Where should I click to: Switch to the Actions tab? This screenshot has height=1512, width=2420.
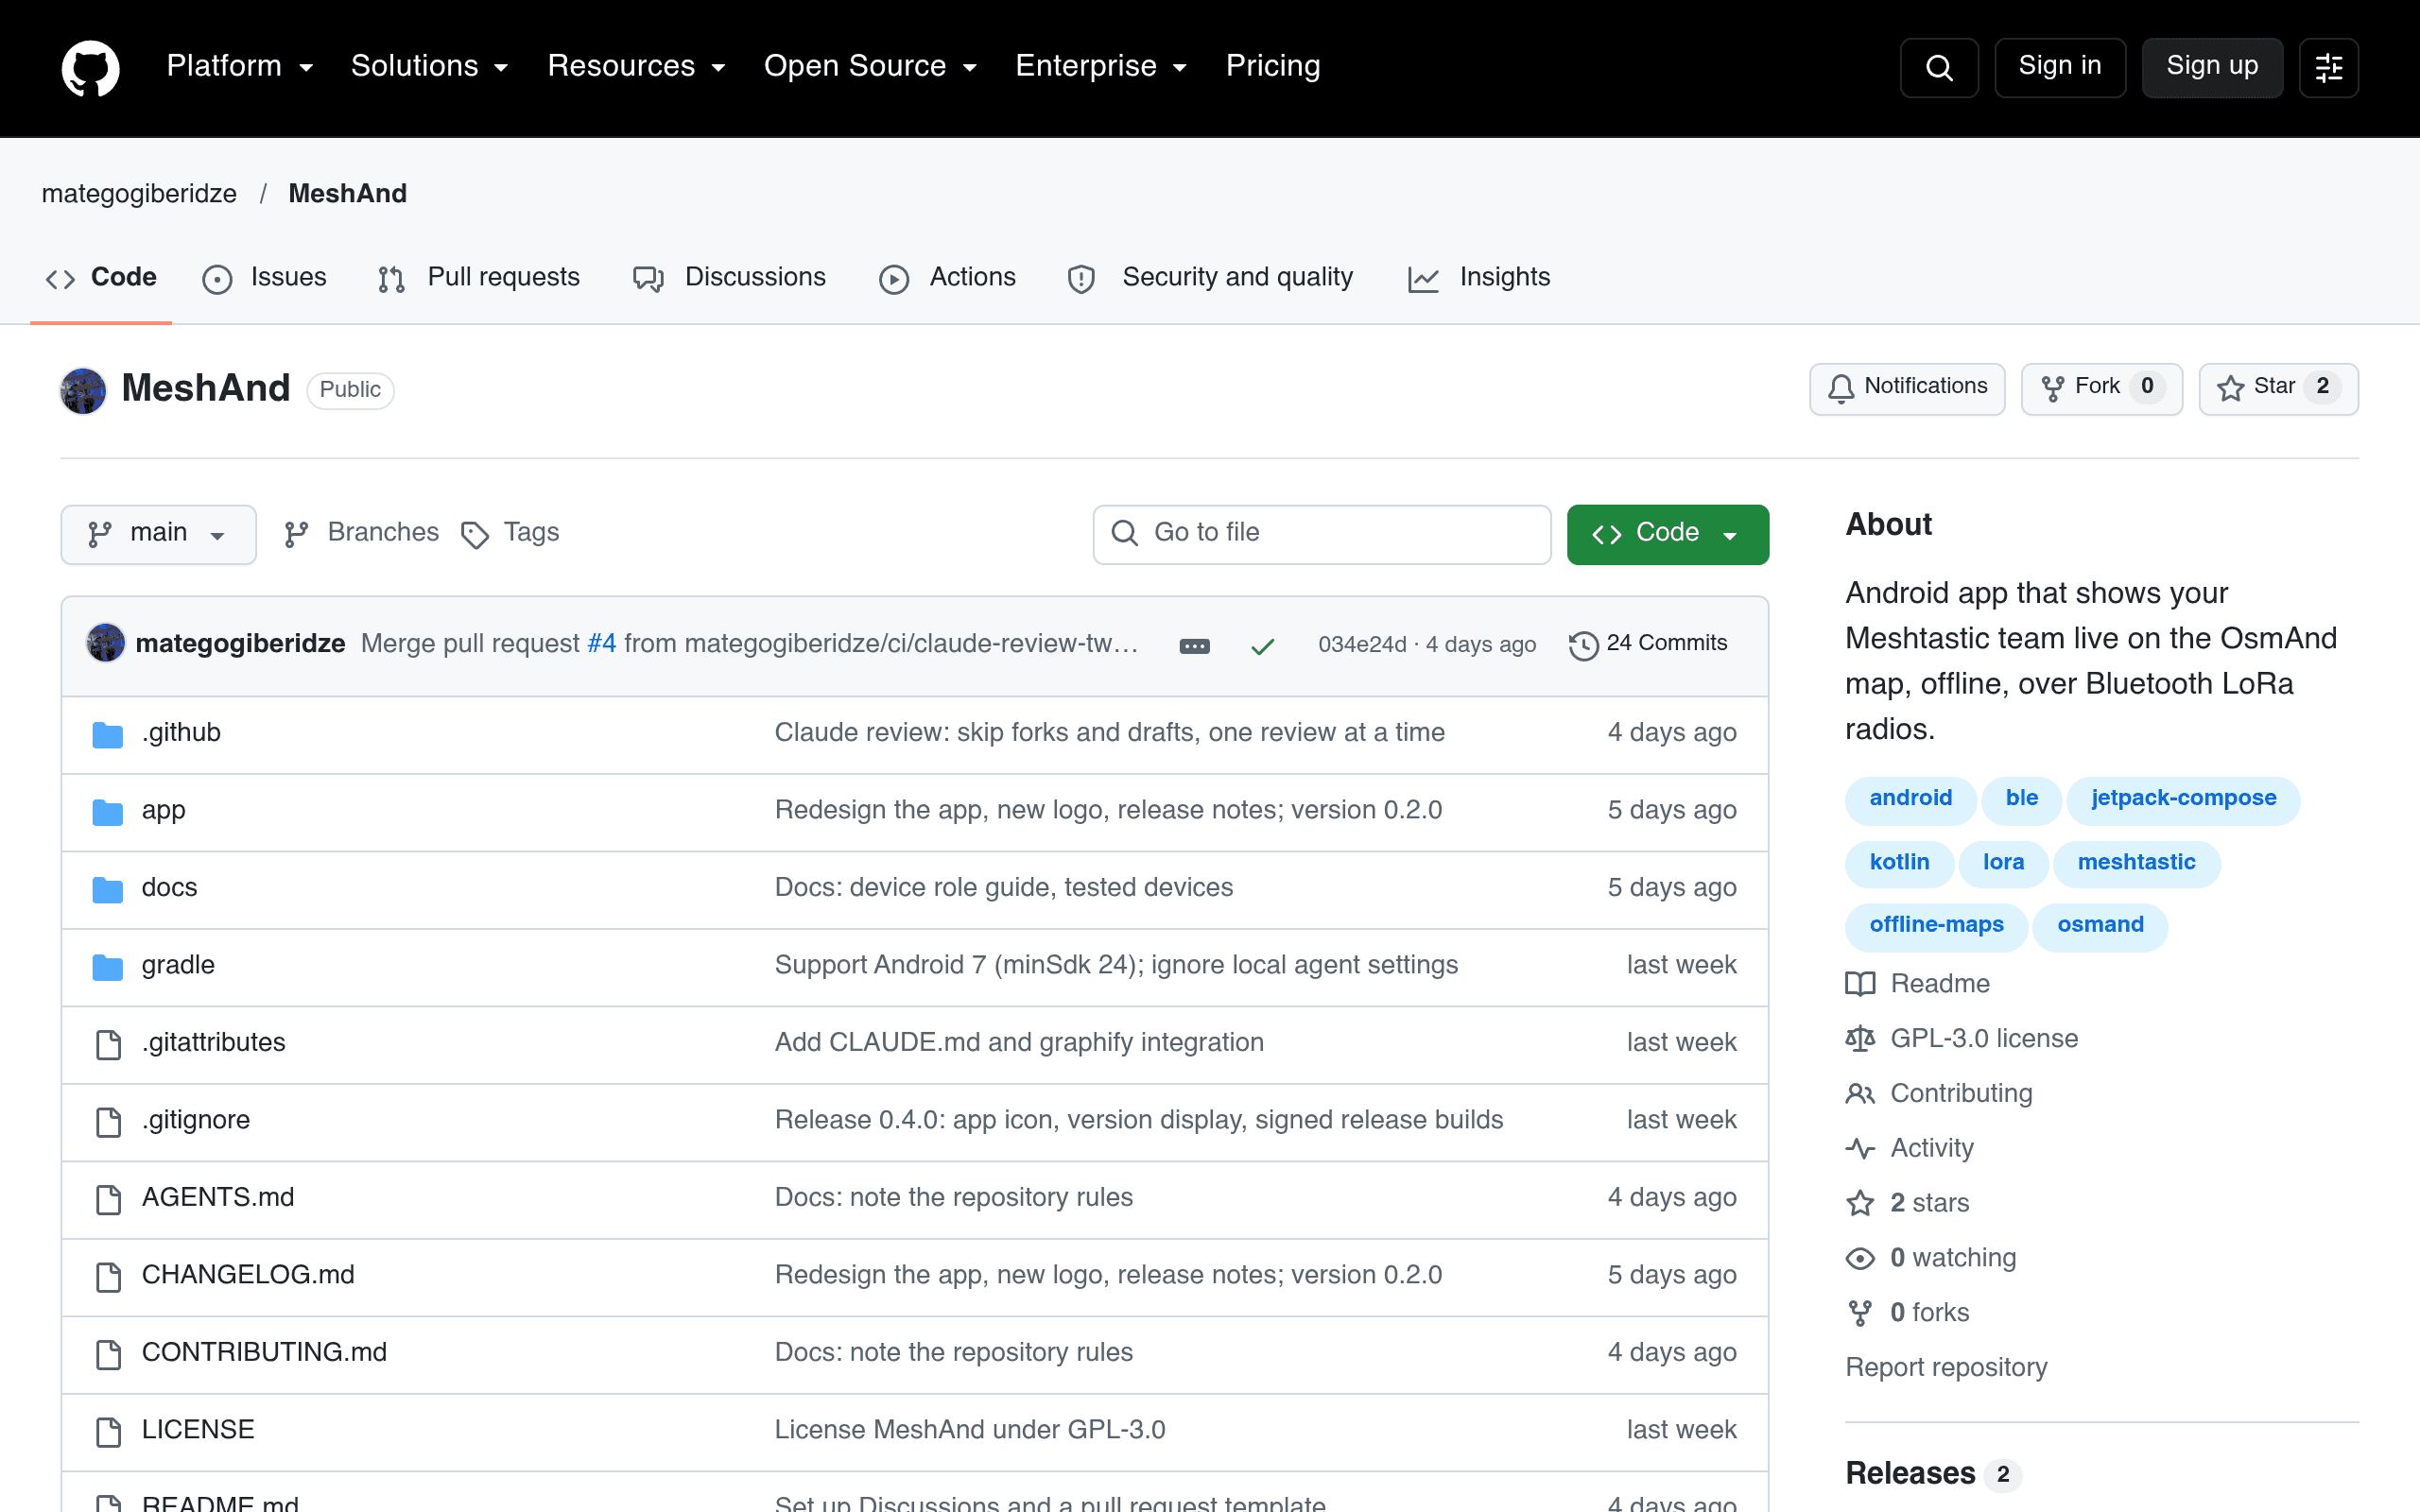pos(947,278)
